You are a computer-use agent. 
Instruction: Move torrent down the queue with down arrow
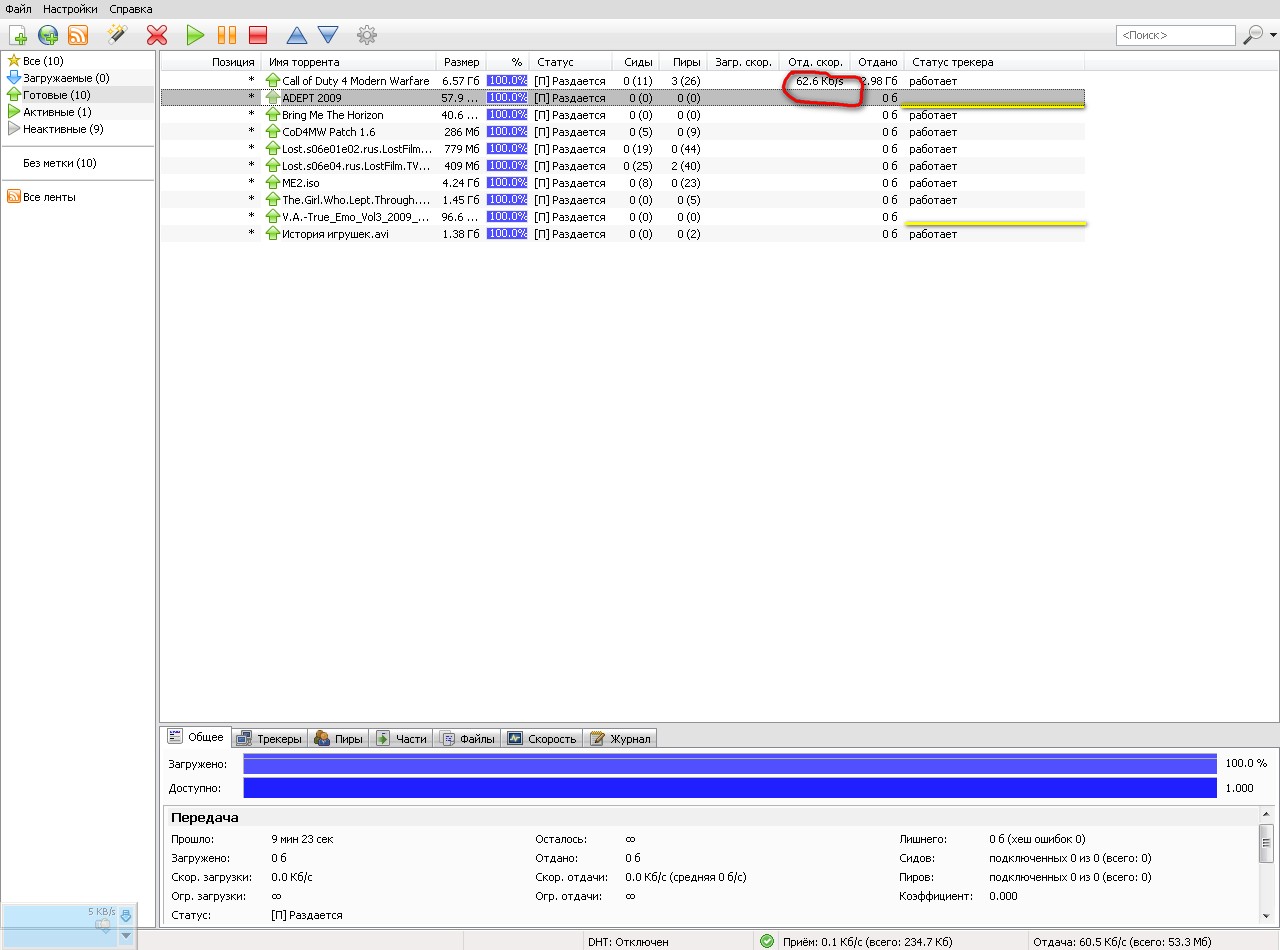coord(328,36)
